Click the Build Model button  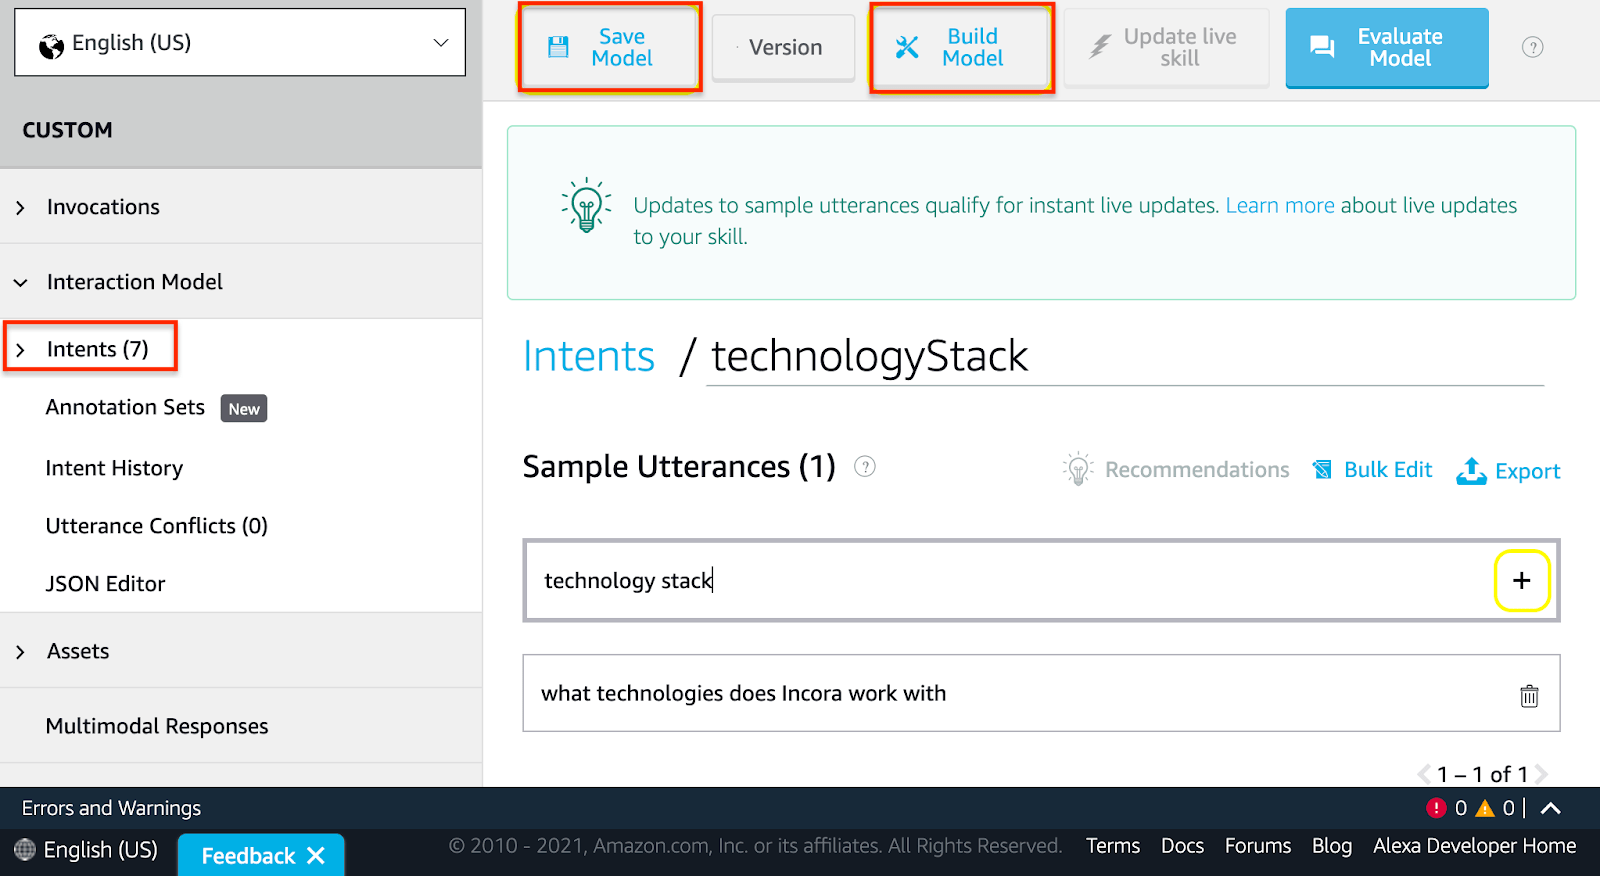pyautogui.click(x=961, y=48)
